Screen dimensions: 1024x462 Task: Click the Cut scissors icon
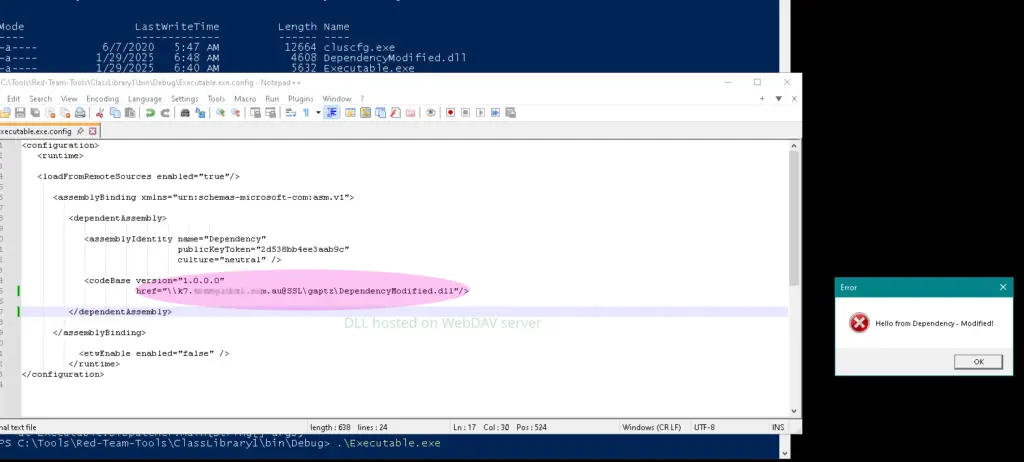(101, 113)
